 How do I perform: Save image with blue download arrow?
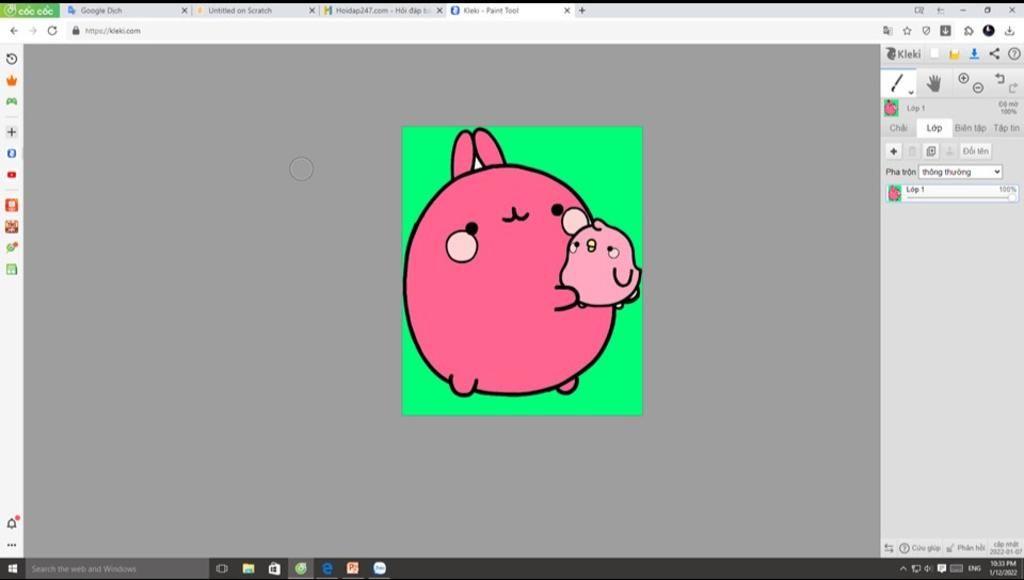click(974, 54)
